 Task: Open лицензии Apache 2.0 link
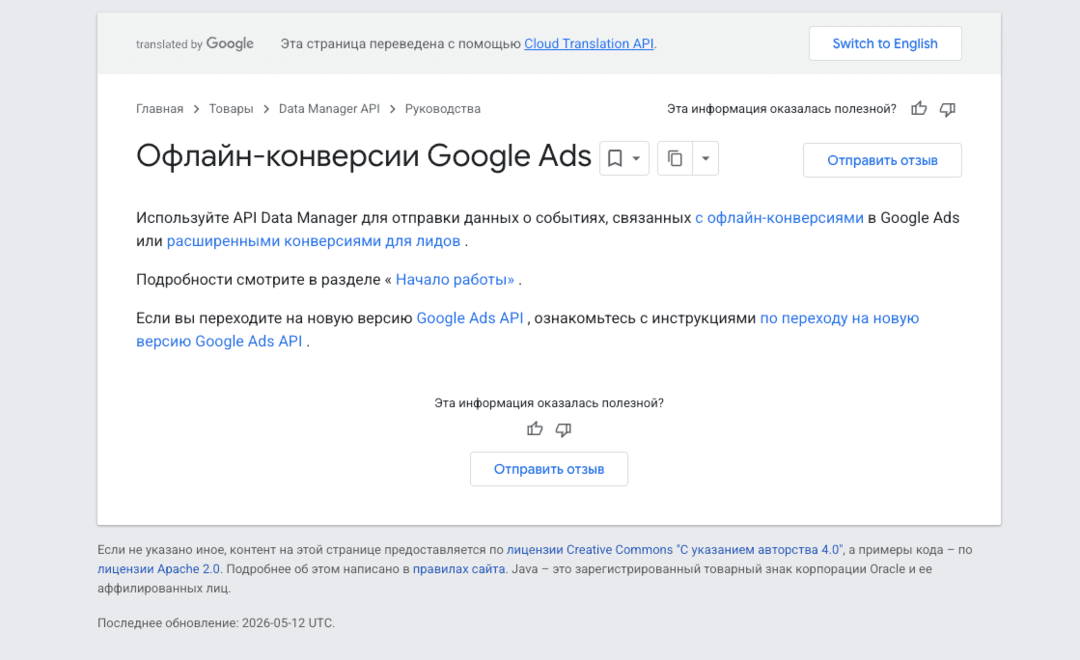tap(158, 569)
